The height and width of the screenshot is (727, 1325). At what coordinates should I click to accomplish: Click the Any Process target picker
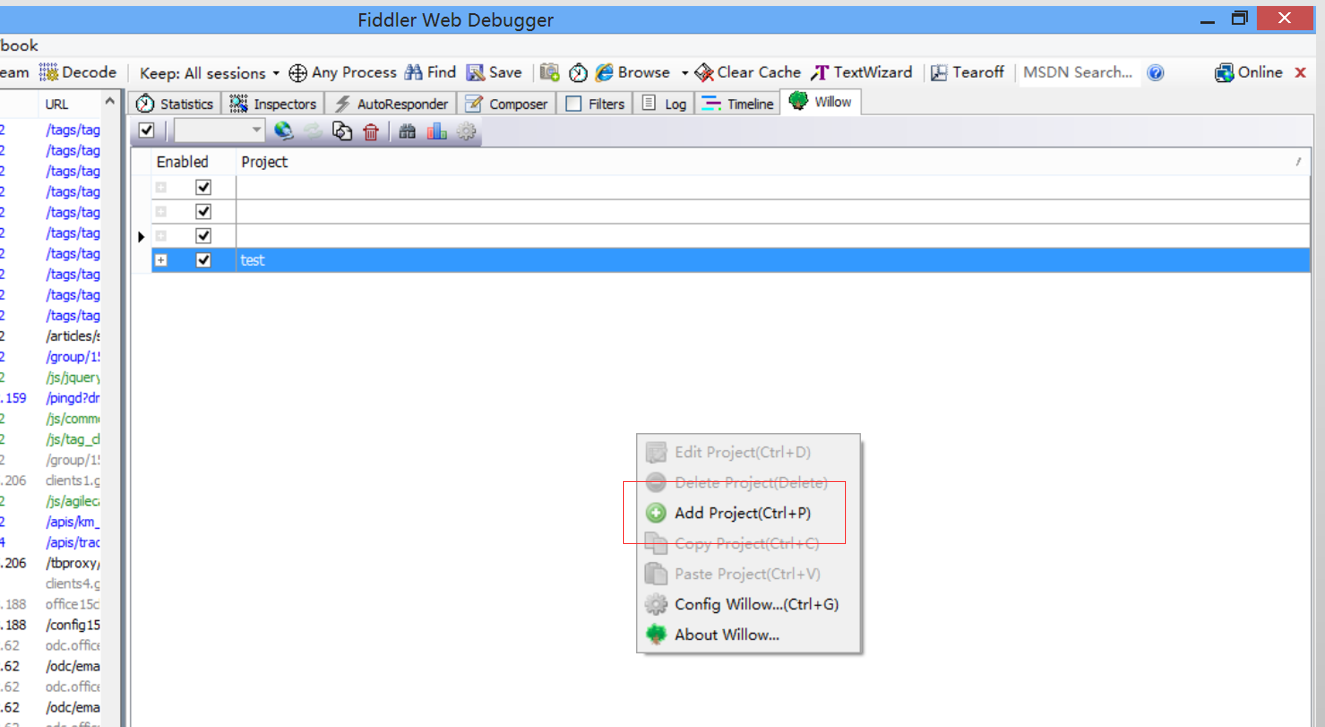click(343, 72)
